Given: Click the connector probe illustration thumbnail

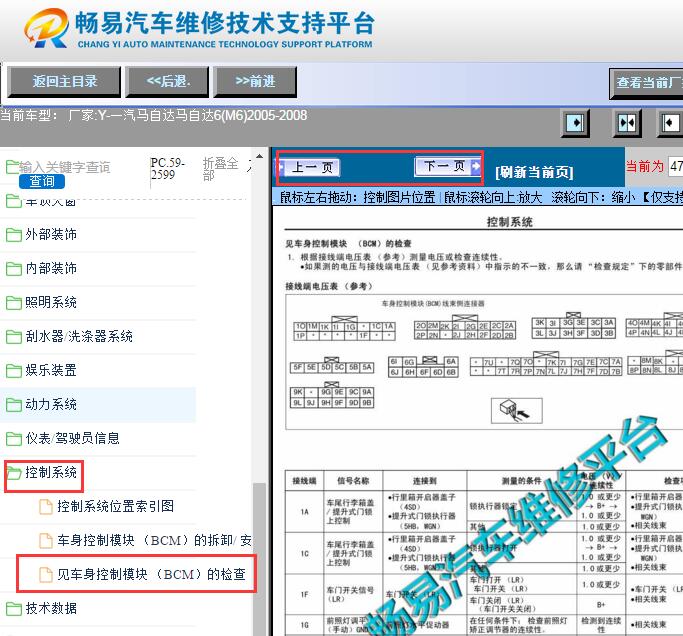Looking at the screenshot, I should (x=517, y=410).
